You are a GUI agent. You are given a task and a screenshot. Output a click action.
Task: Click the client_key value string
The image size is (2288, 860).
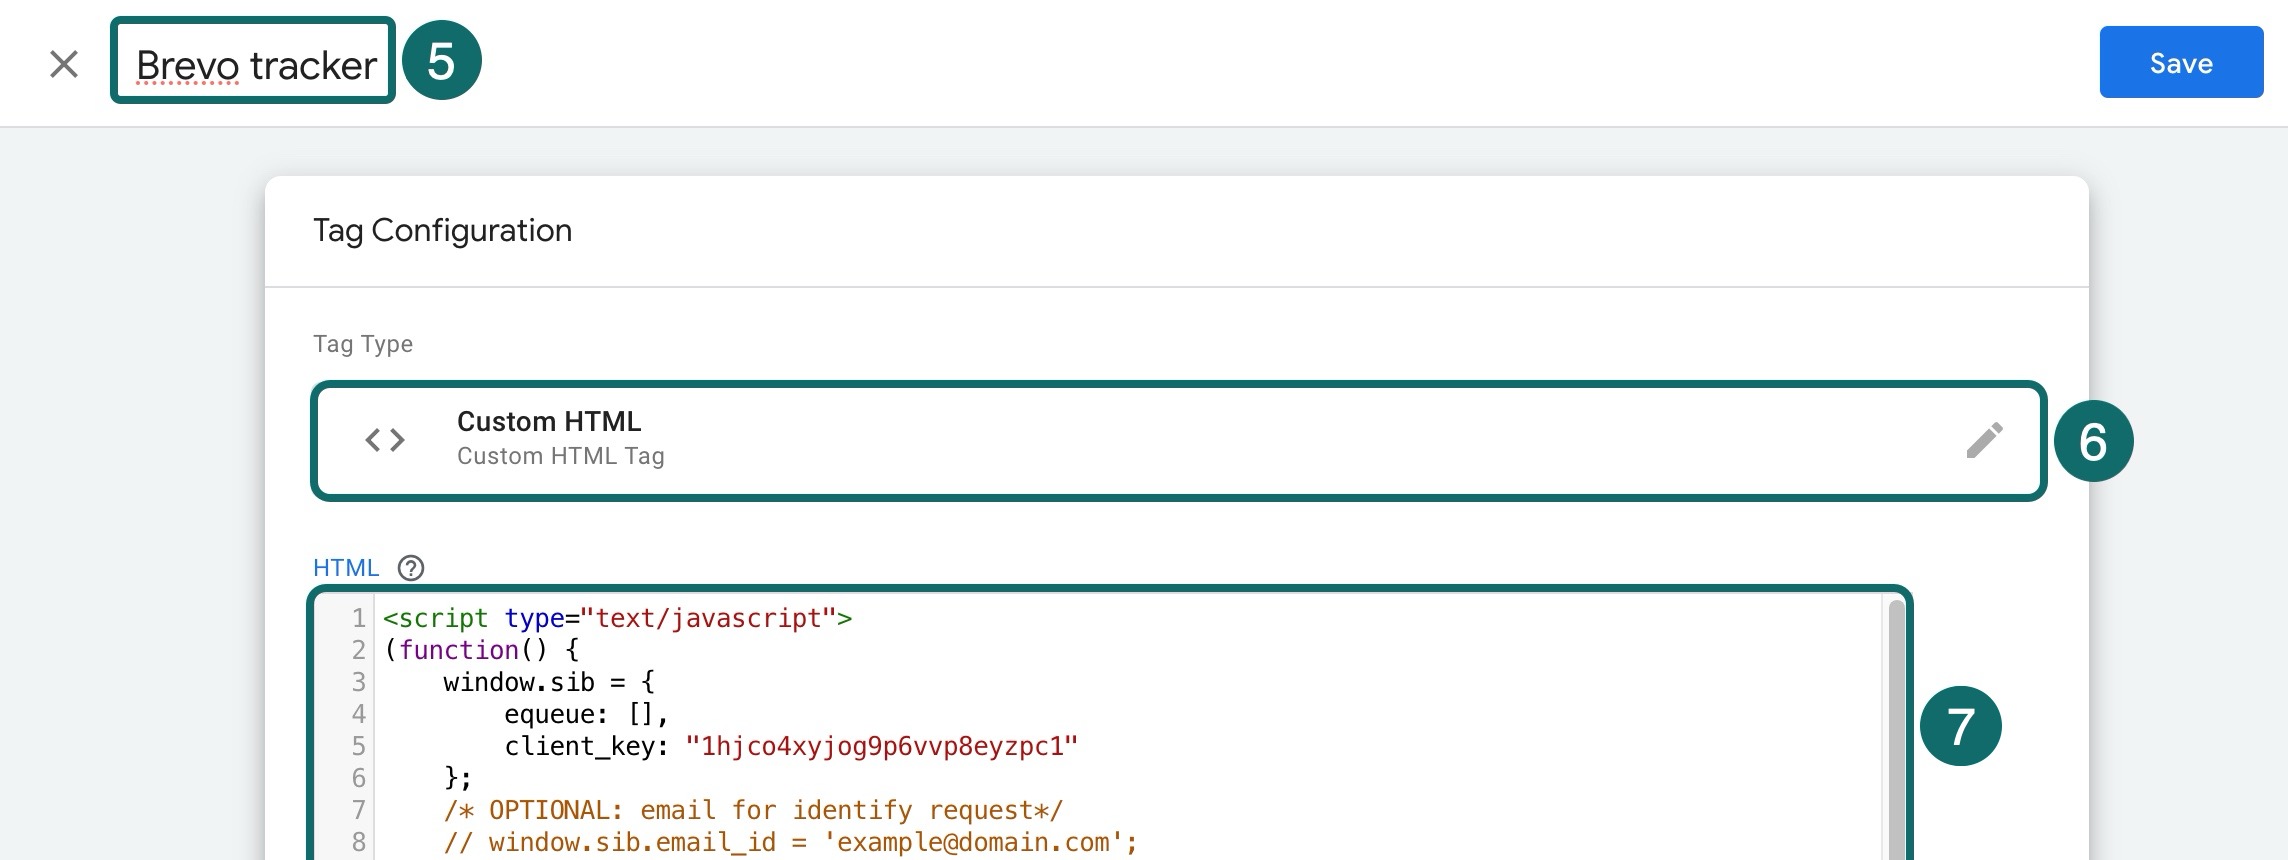882,746
